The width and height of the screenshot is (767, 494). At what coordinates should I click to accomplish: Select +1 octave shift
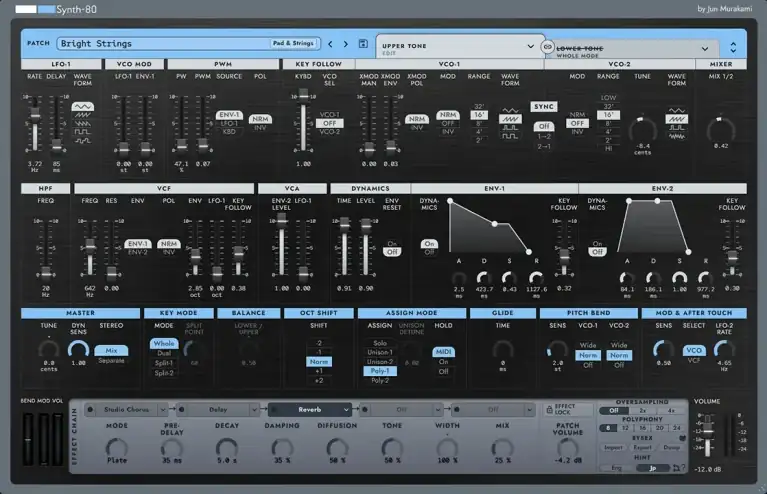click(319, 371)
